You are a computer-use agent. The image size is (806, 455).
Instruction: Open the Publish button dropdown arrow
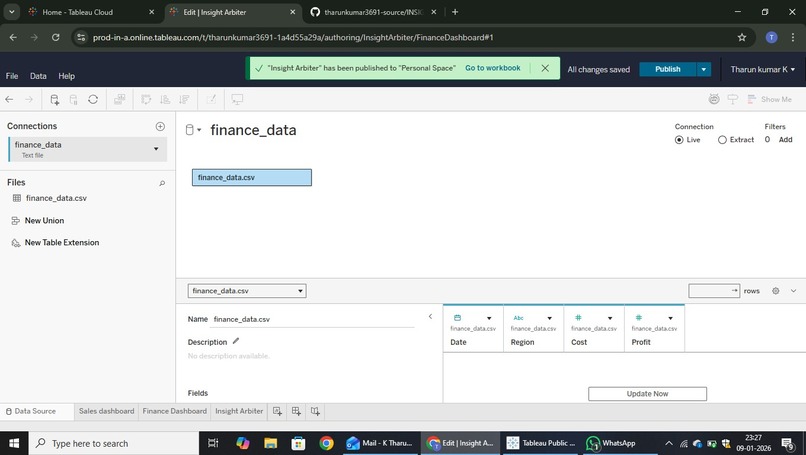click(704, 69)
